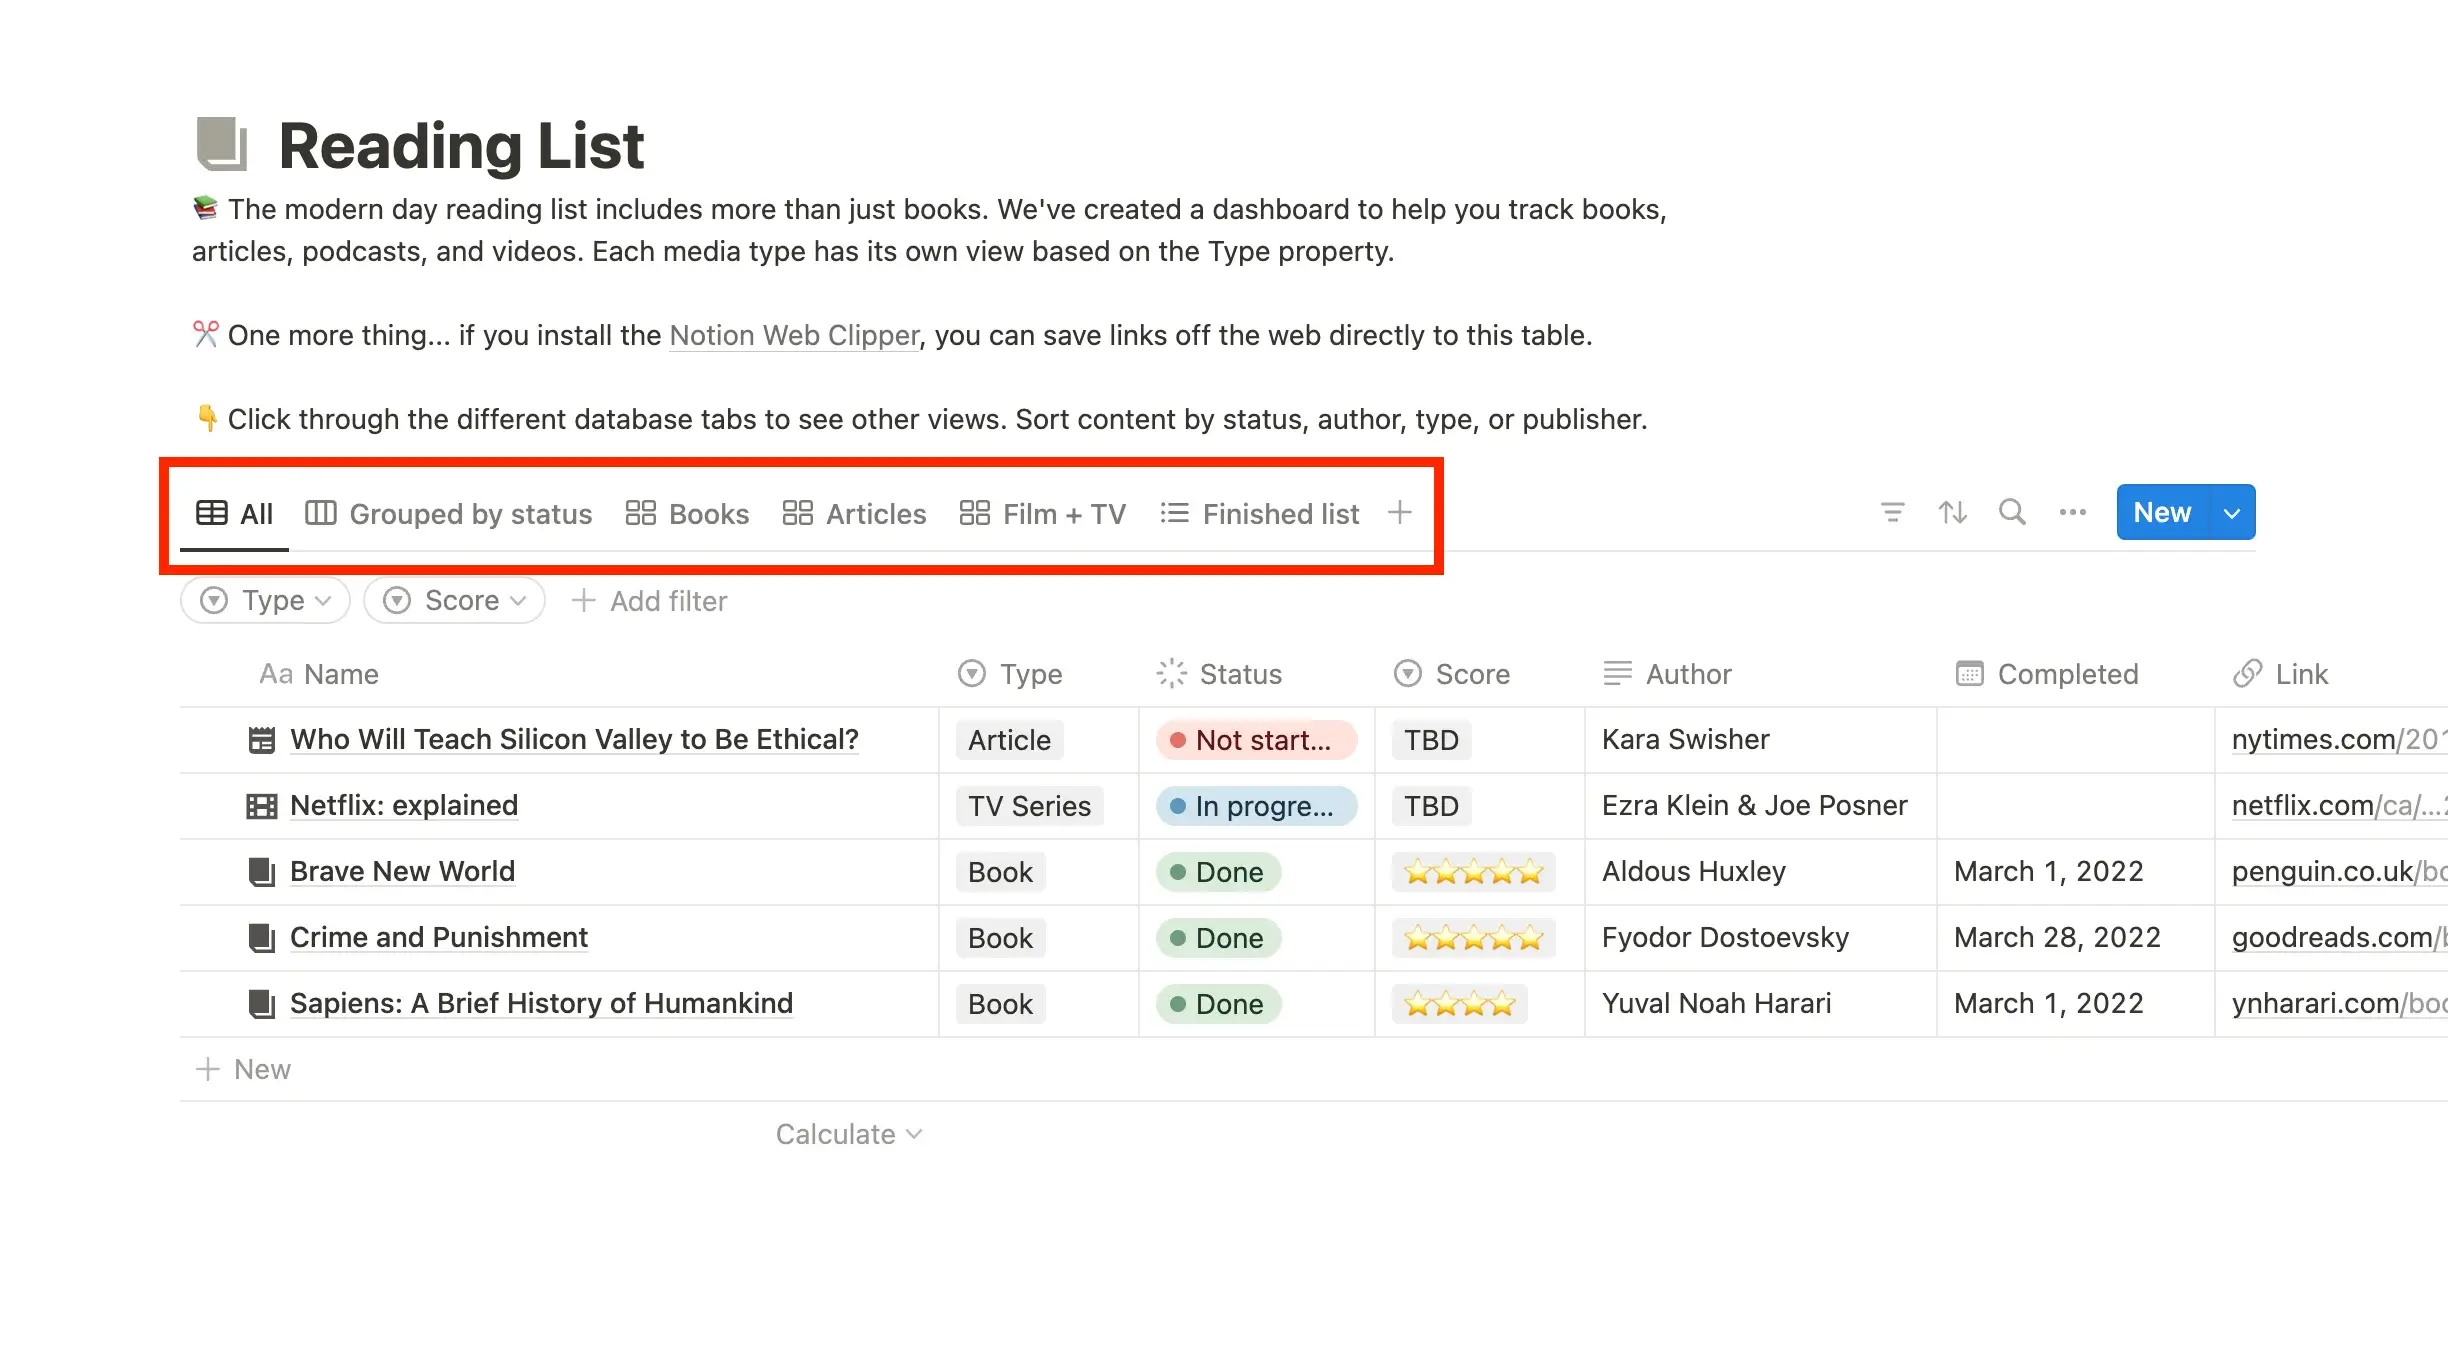Click Calculate at bottom of table
2448x1350 pixels.
tap(848, 1132)
